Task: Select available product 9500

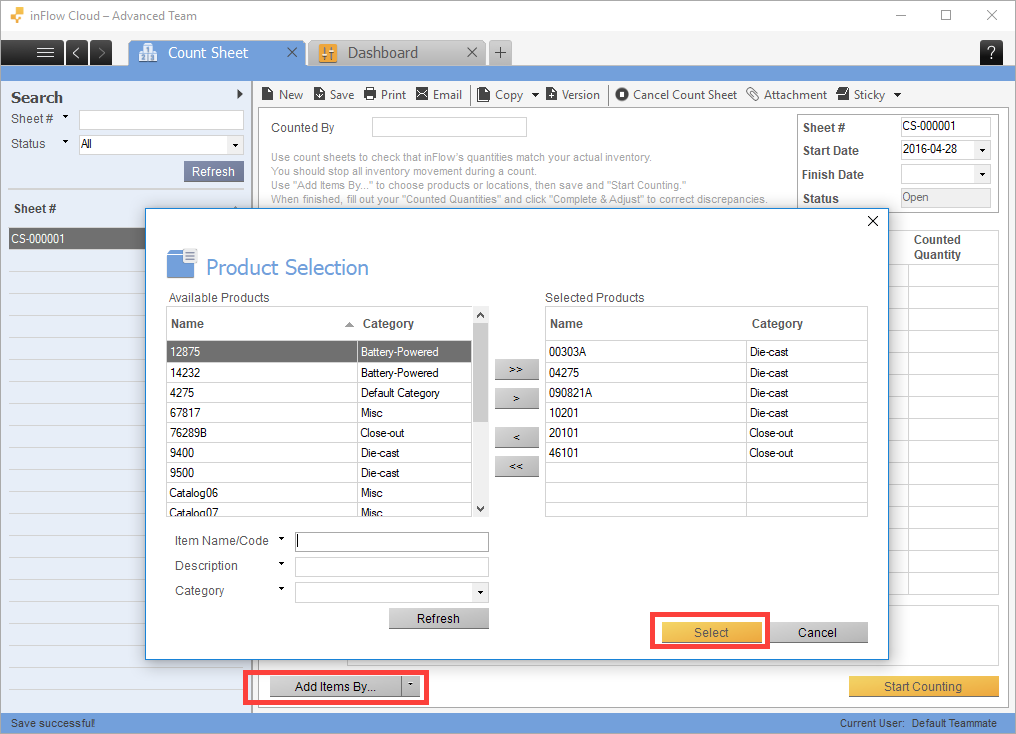Action: coord(319,473)
